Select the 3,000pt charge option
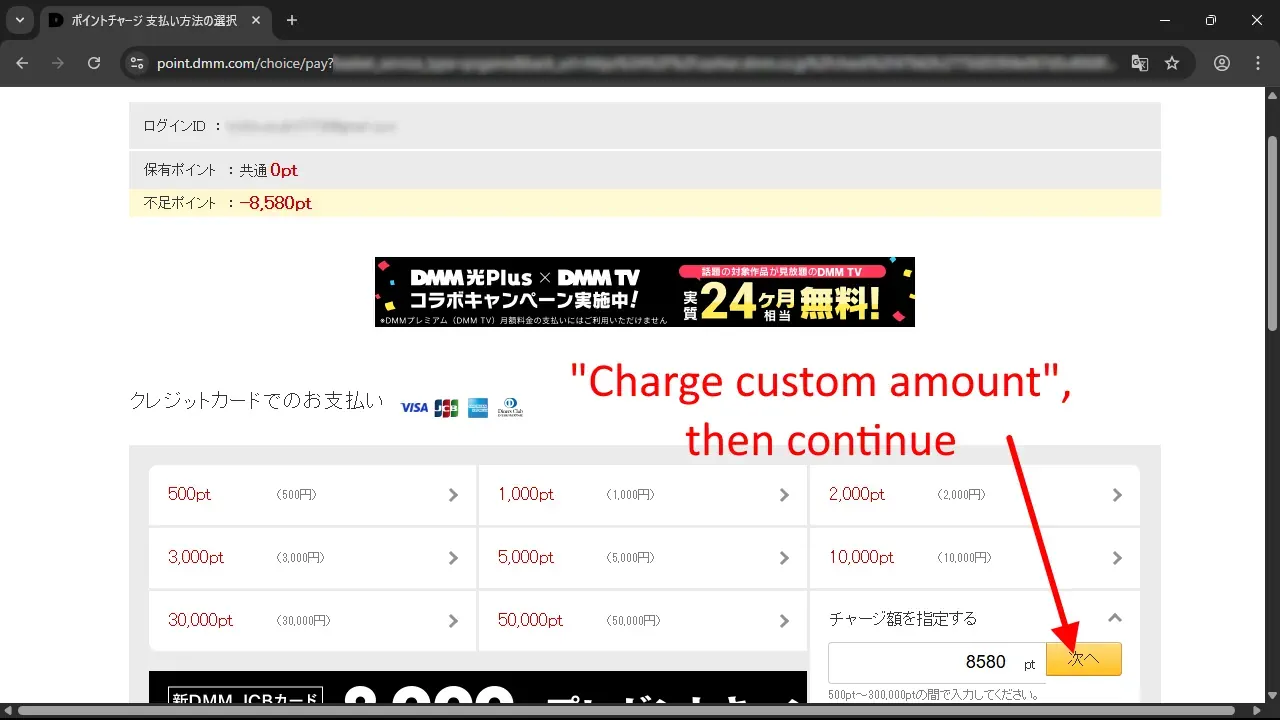The height and width of the screenshot is (720, 1280). click(313, 557)
